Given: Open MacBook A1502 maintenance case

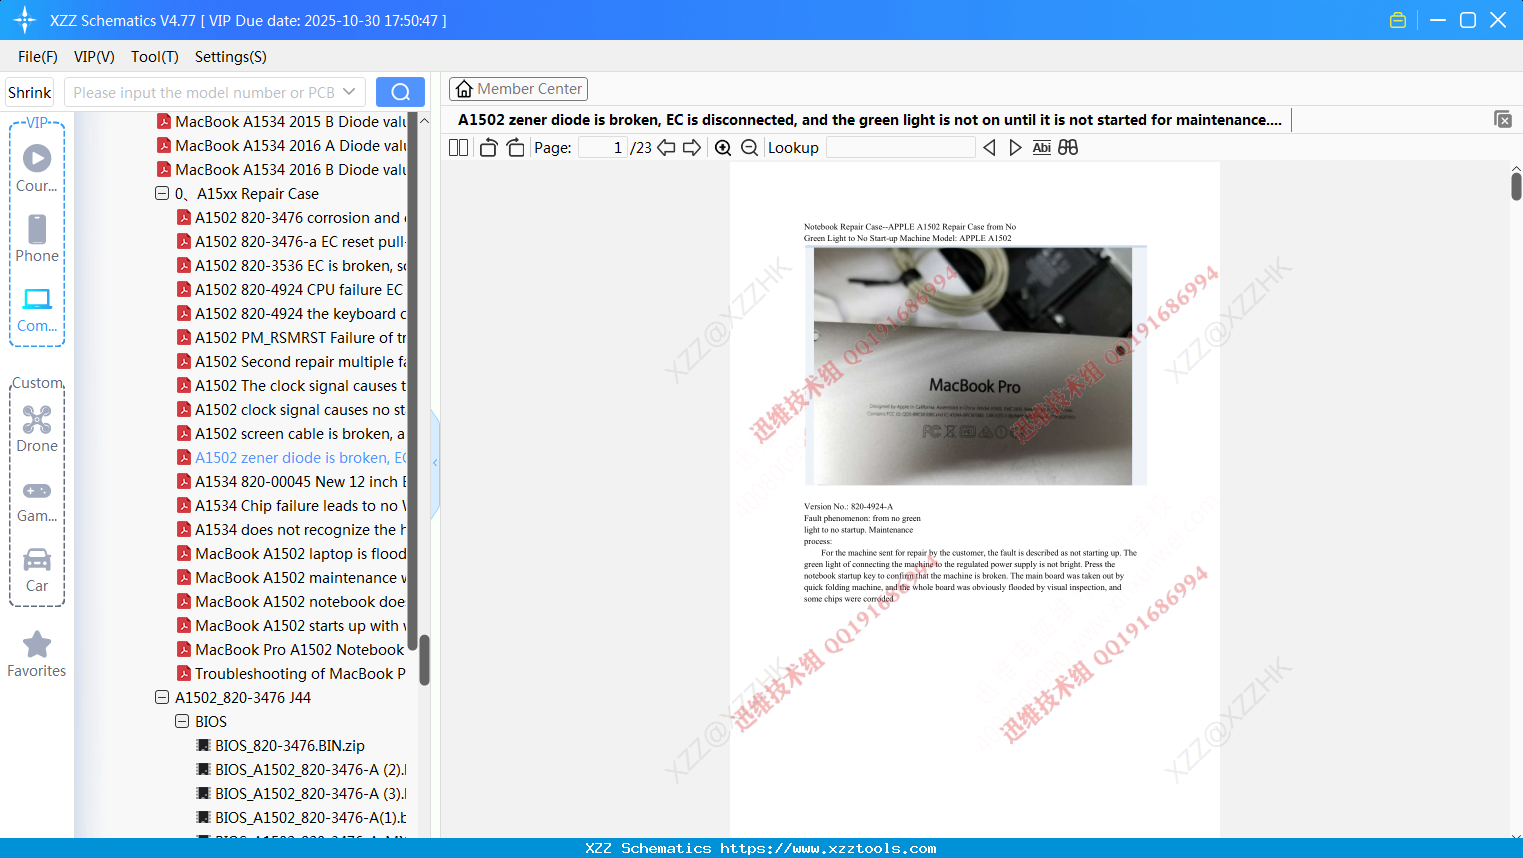Looking at the screenshot, I should tap(291, 578).
